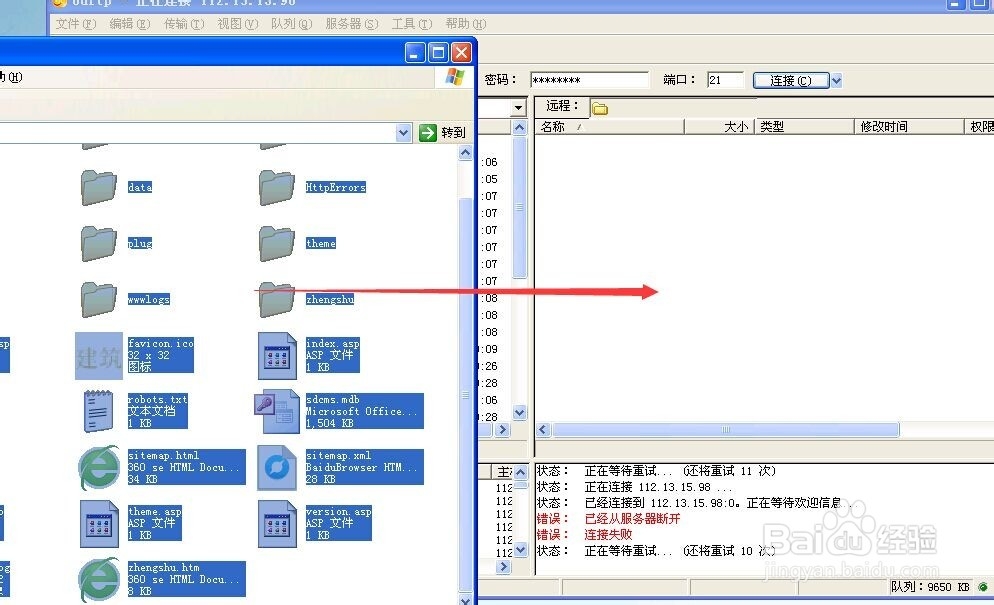Open the 队列(Q) menu
This screenshot has width=994, height=605.
(x=292, y=24)
